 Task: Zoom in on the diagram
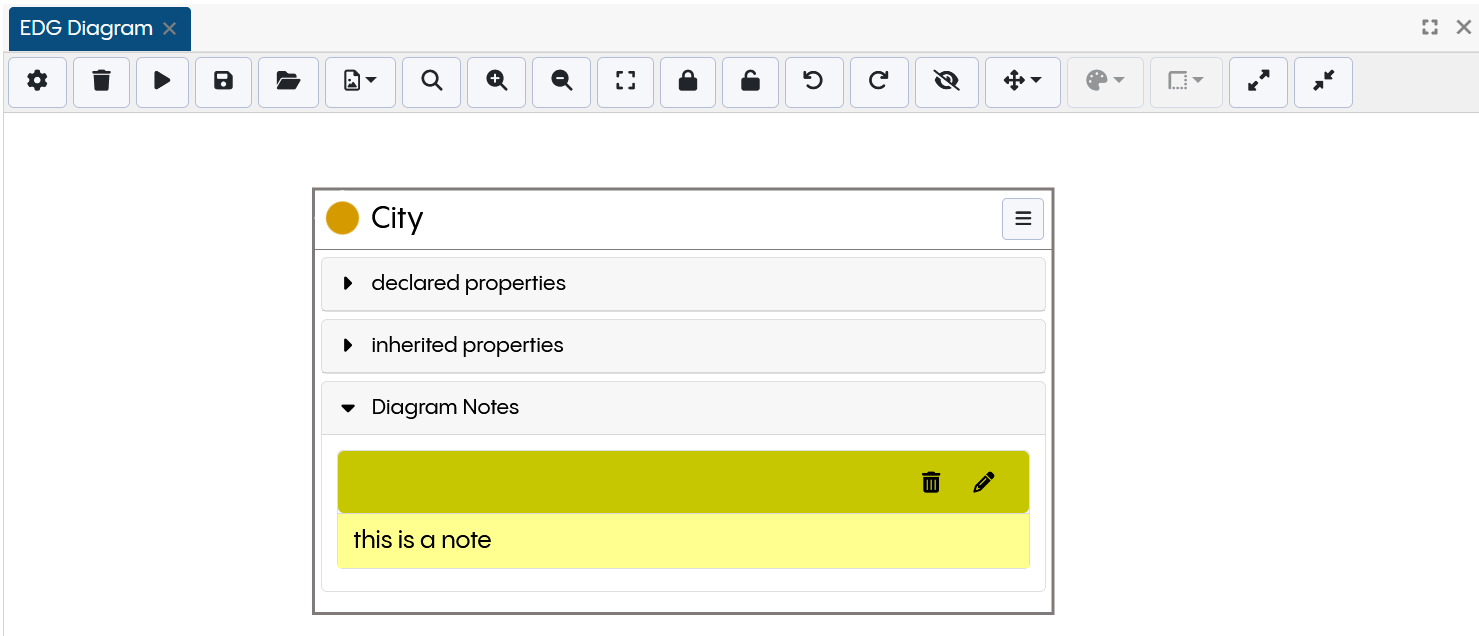tap(496, 82)
